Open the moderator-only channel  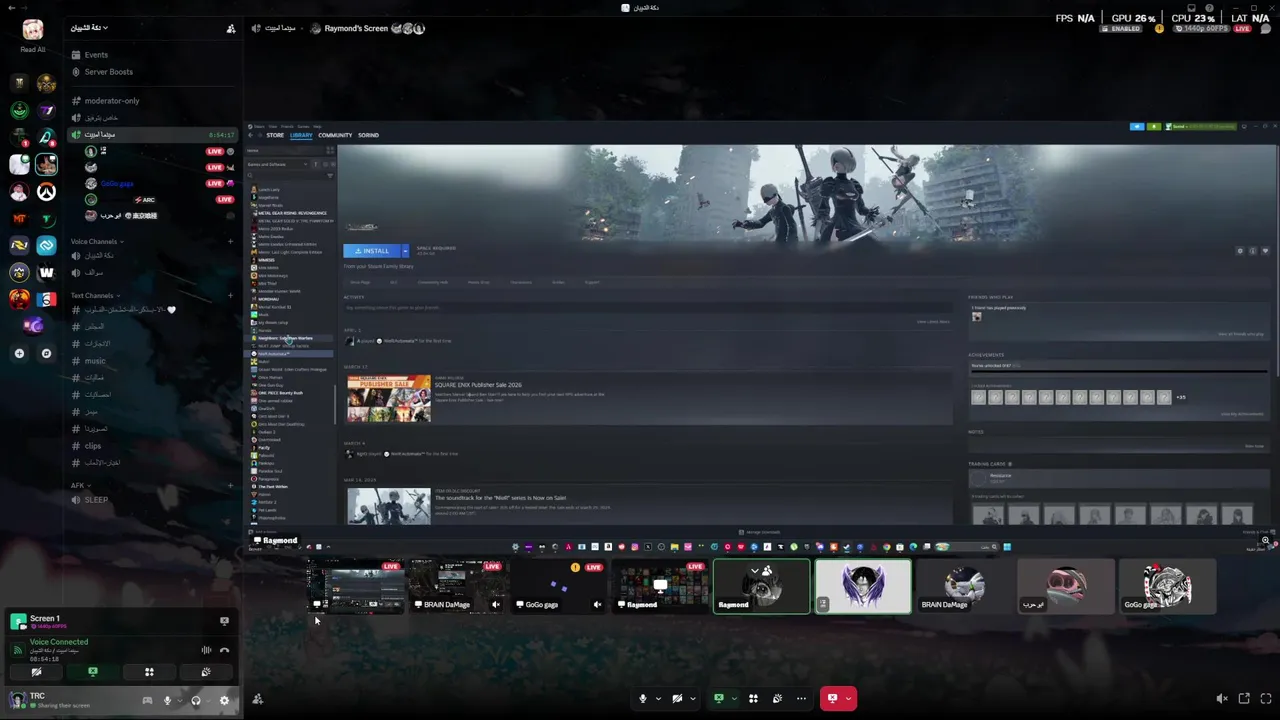pyautogui.click(x=111, y=101)
